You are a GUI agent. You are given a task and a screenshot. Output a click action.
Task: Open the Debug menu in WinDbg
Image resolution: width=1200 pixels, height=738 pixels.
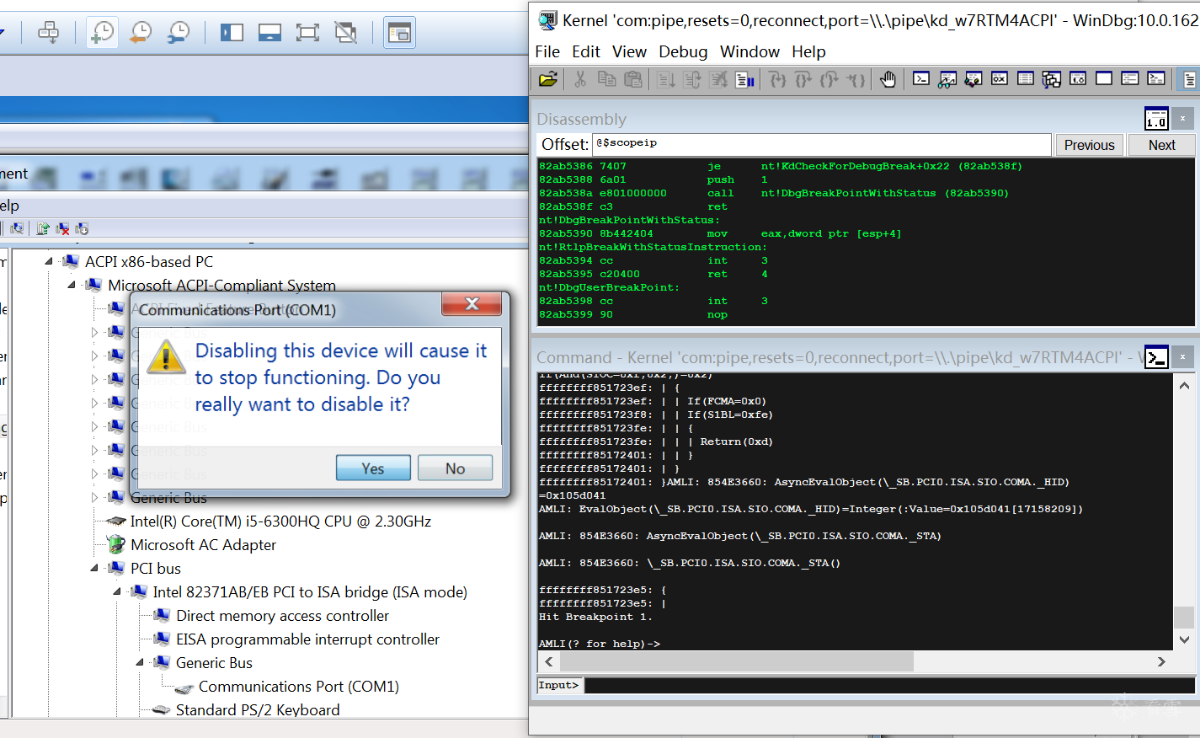click(683, 51)
